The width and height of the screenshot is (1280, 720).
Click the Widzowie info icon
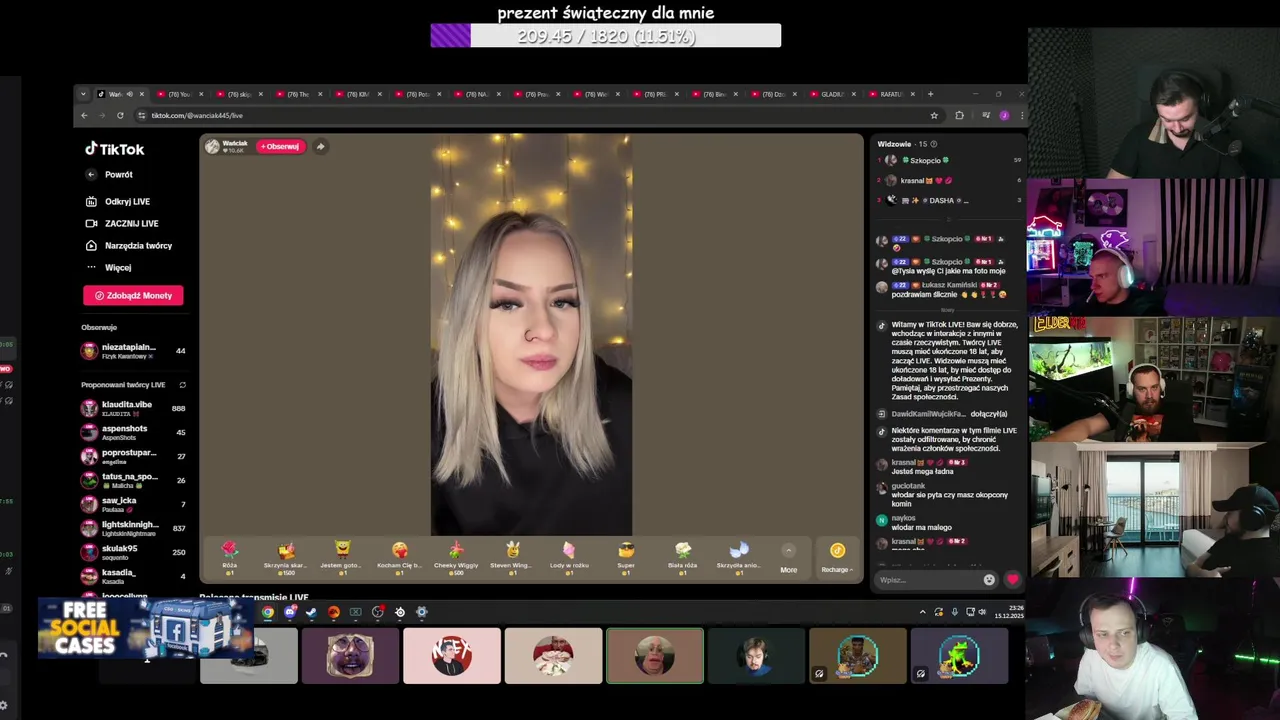pos(934,144)
